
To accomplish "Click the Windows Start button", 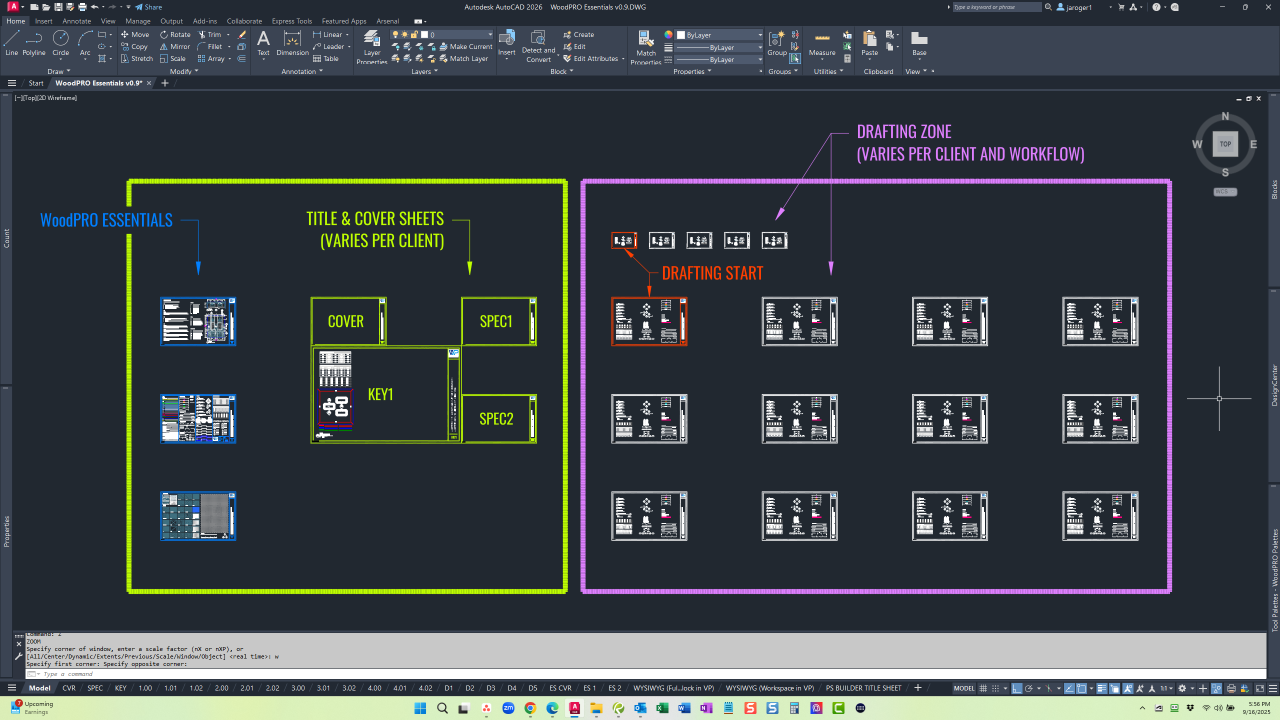I will [x=419, y=708].
